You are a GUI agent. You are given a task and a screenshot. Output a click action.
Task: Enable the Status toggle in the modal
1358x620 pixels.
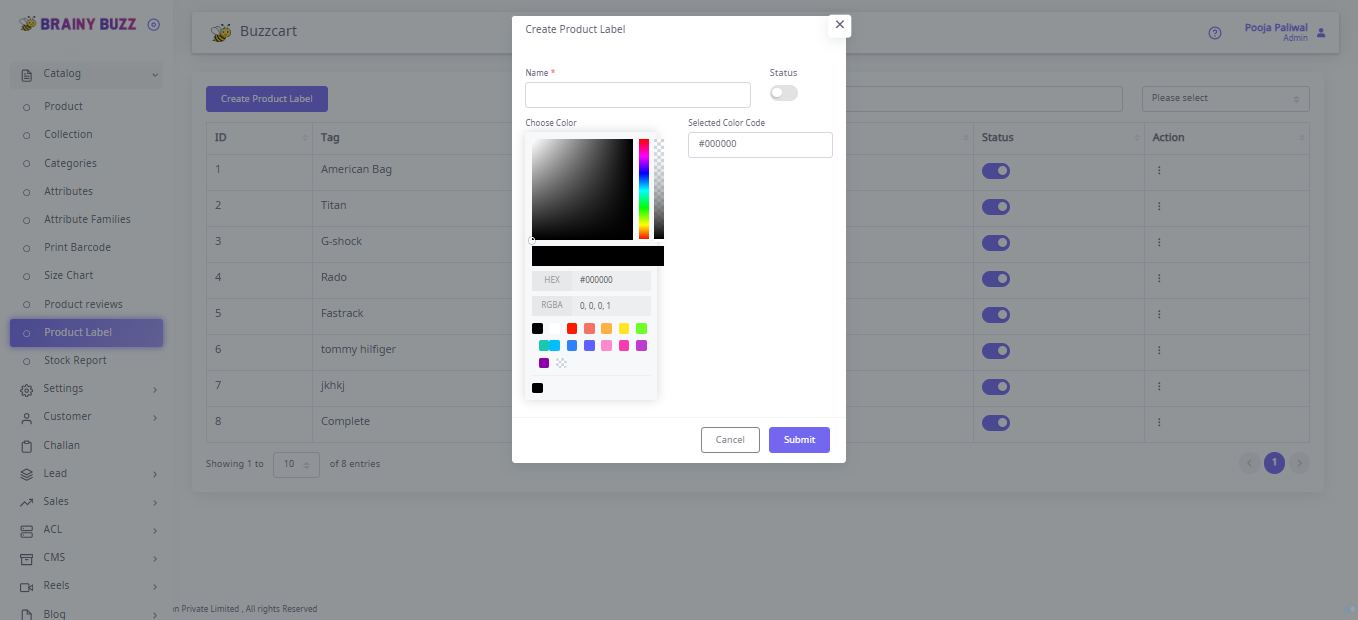click(783, 92)
